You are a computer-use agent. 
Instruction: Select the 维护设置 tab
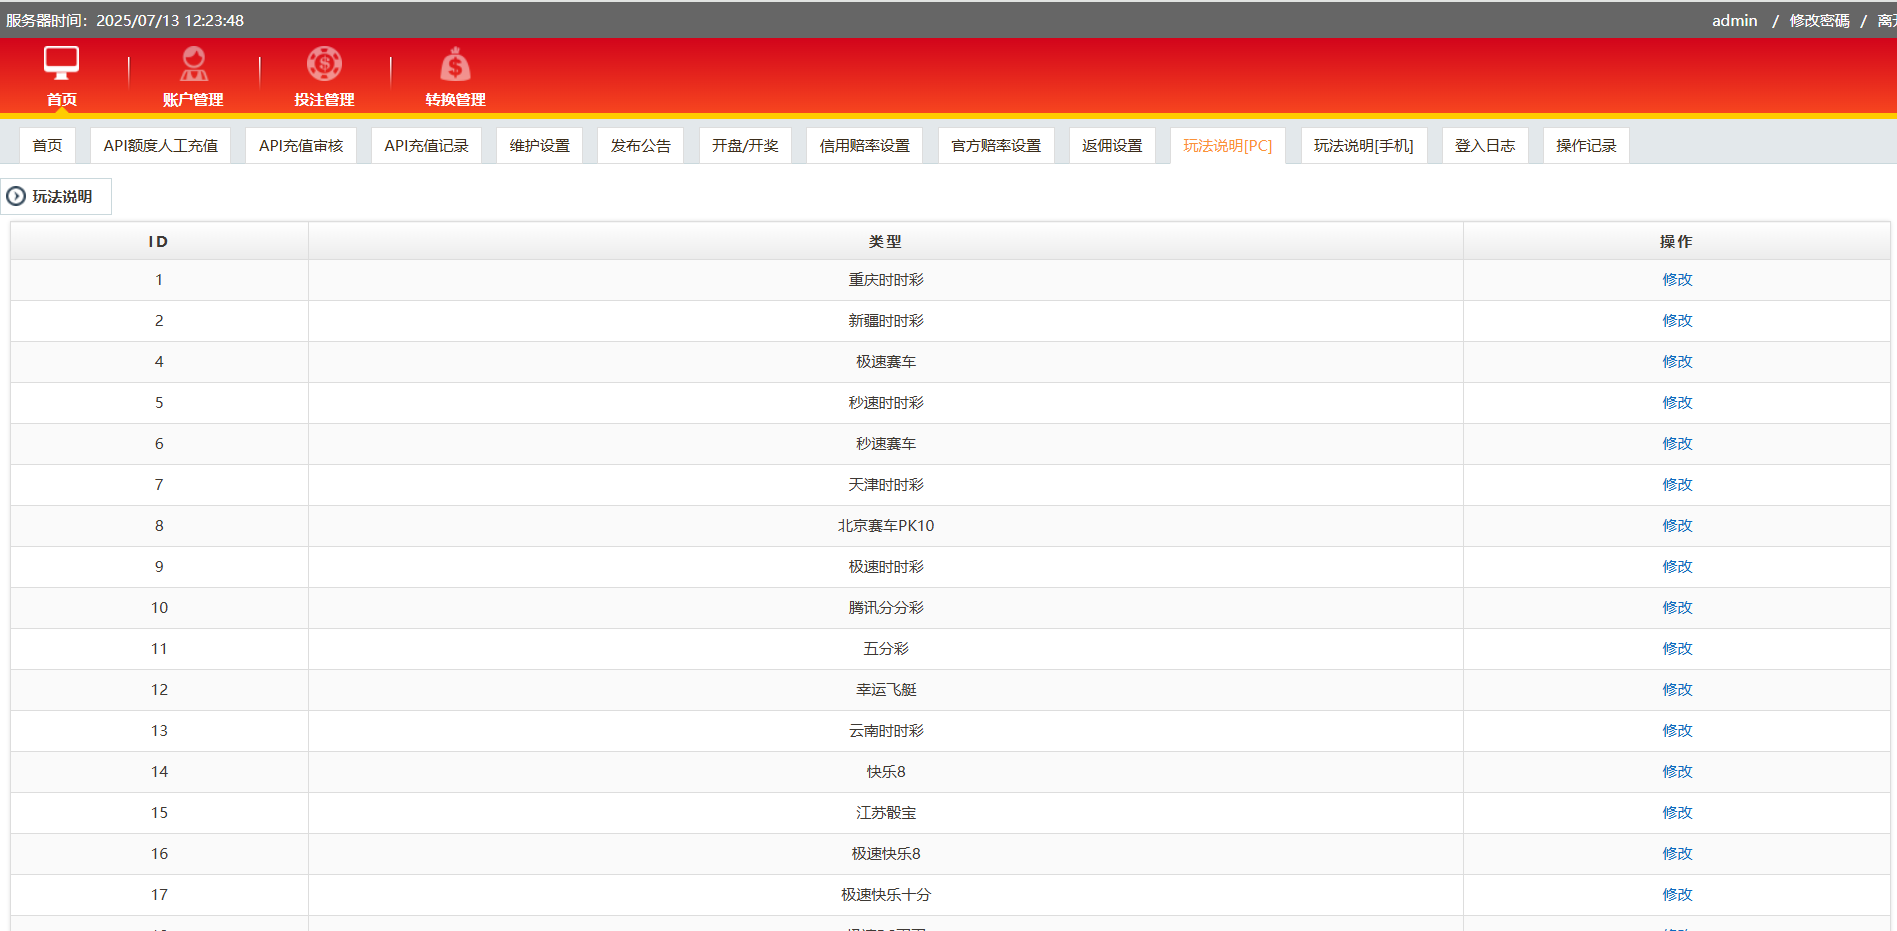539,146
